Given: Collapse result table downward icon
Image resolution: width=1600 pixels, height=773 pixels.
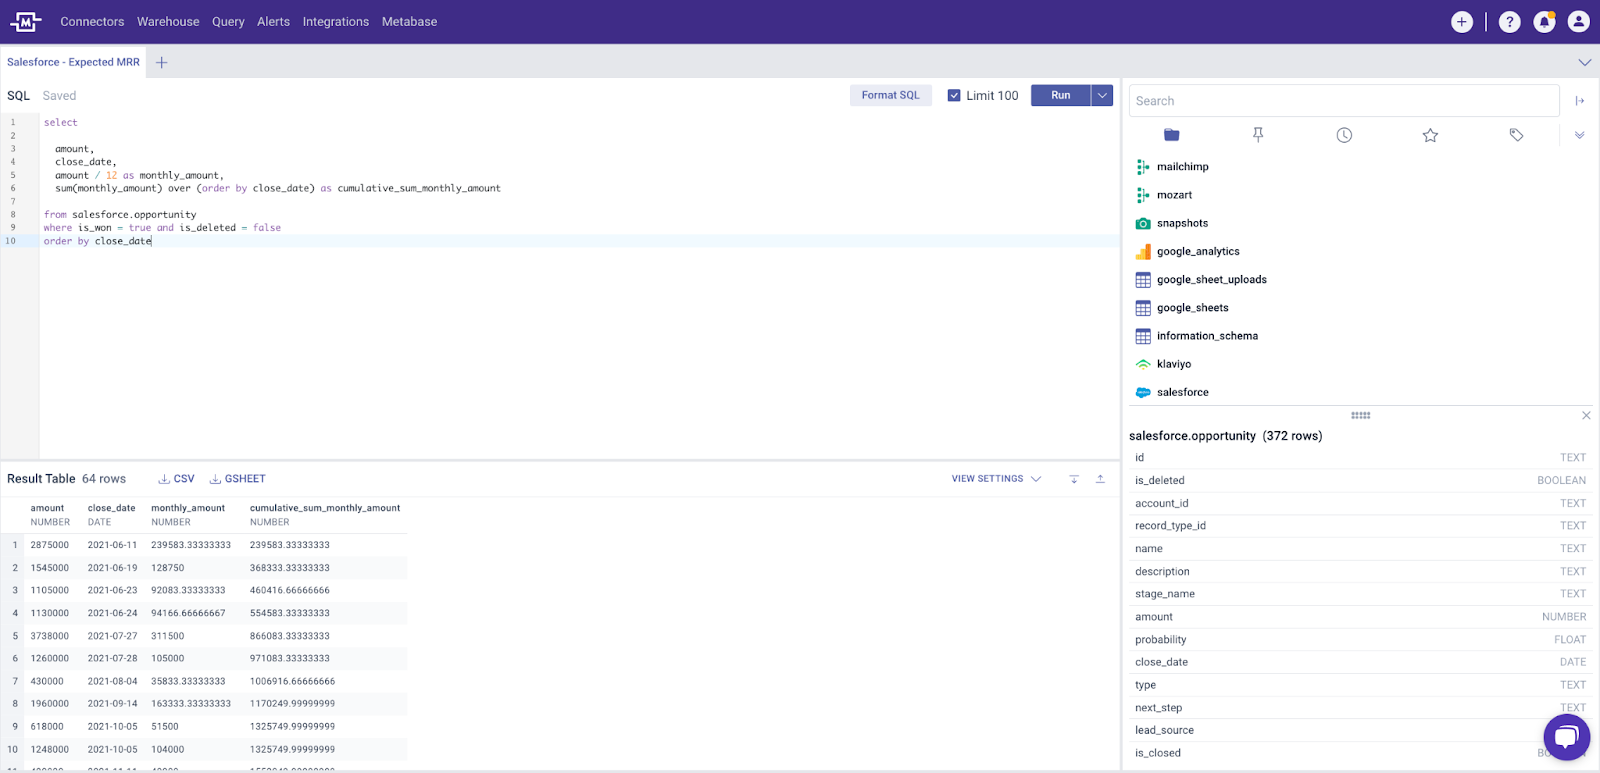Looking at the screenshot, I should tap(1074, 479).
